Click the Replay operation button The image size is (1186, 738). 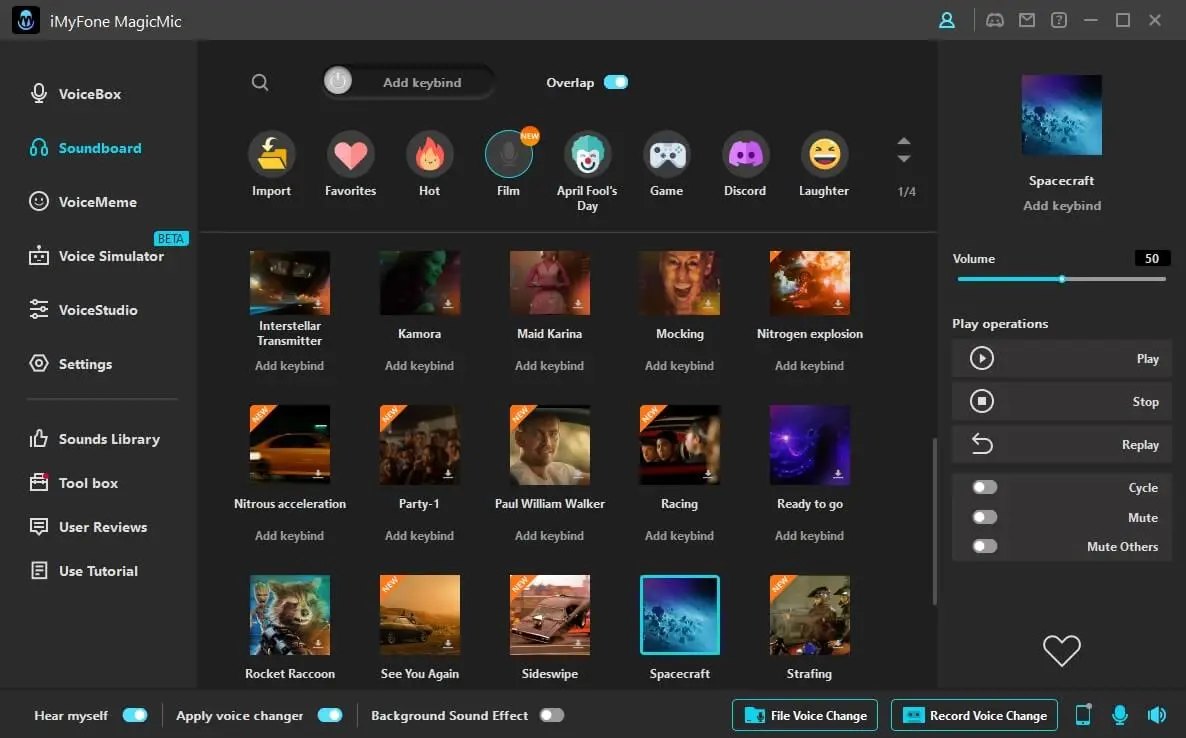point(1061,445)
